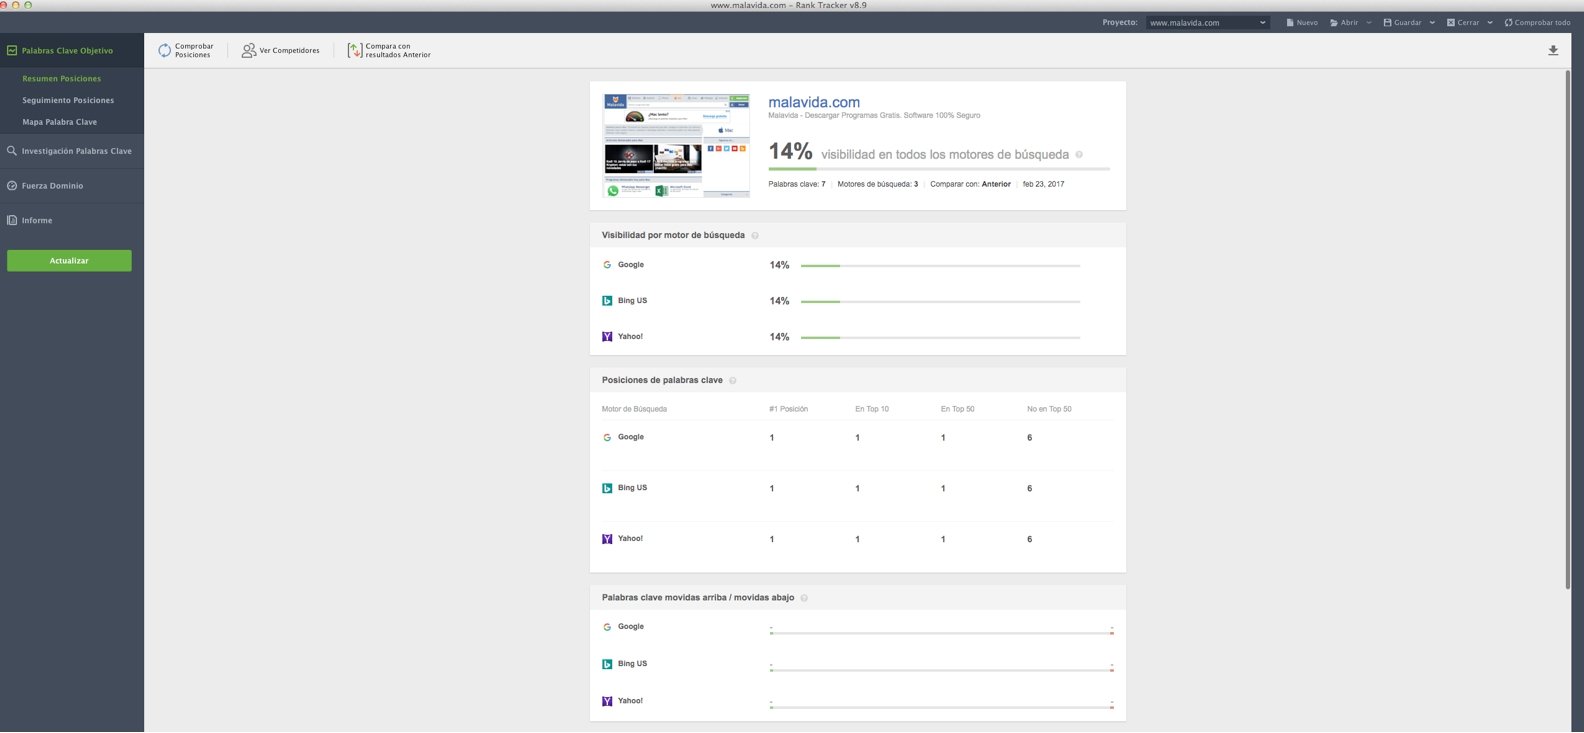1584x733 pixels.
Task: Select Palabras Clave Objetivo section
Action: click(x=72, y=50)
